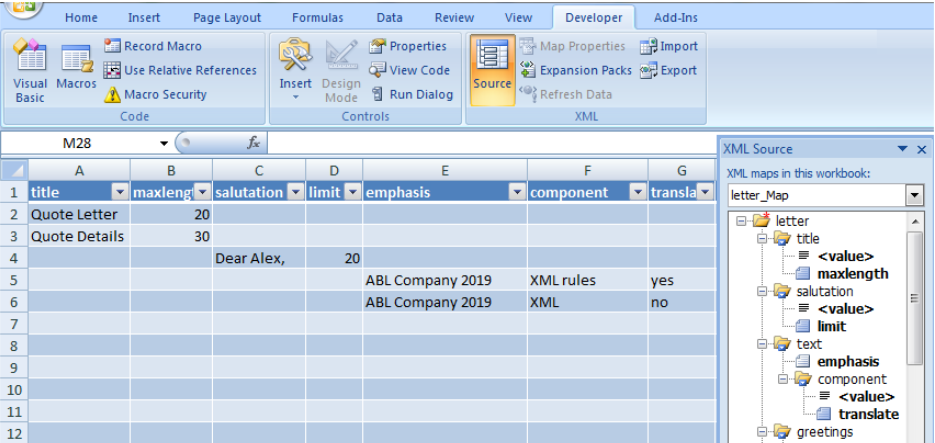Click the insert function fx button
Viewport: 935px width, 443px height.
coord(253,143)
